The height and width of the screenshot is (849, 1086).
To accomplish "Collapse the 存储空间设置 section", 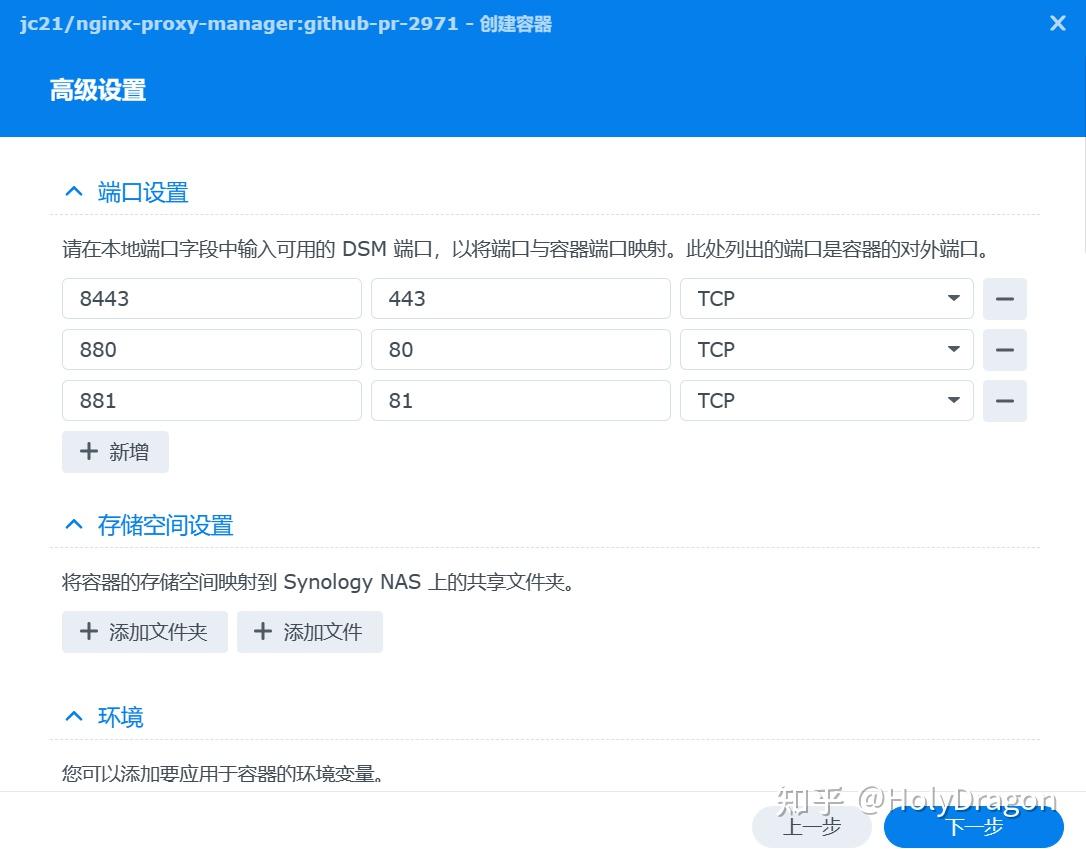I will (73, 523).
